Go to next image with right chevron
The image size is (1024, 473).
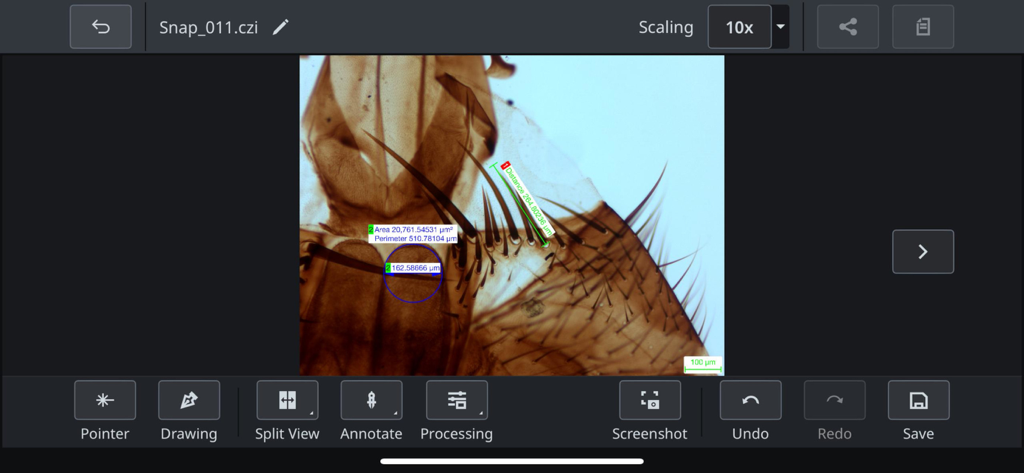click(922, 252)
